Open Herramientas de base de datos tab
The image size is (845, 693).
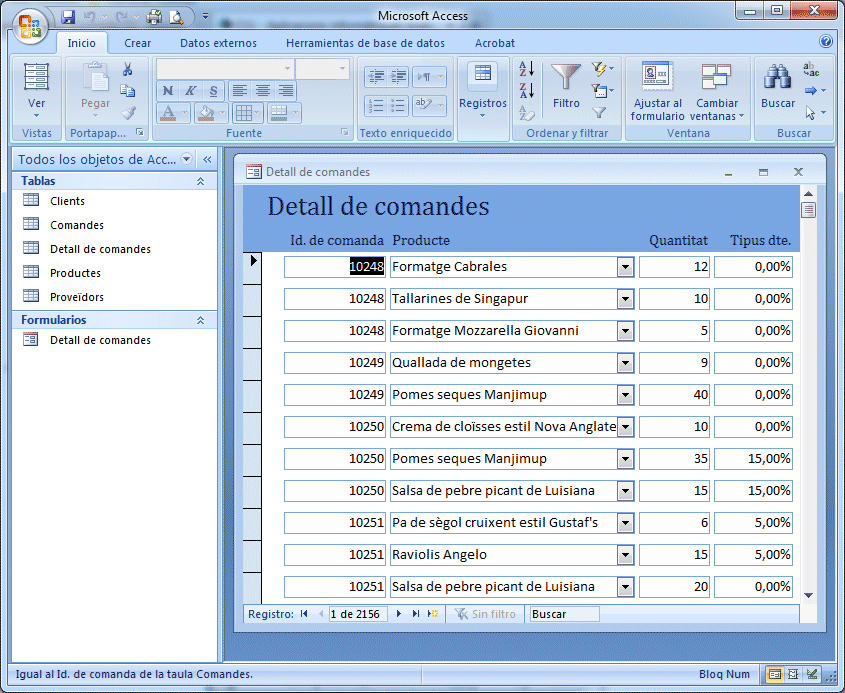pos(365,43)
